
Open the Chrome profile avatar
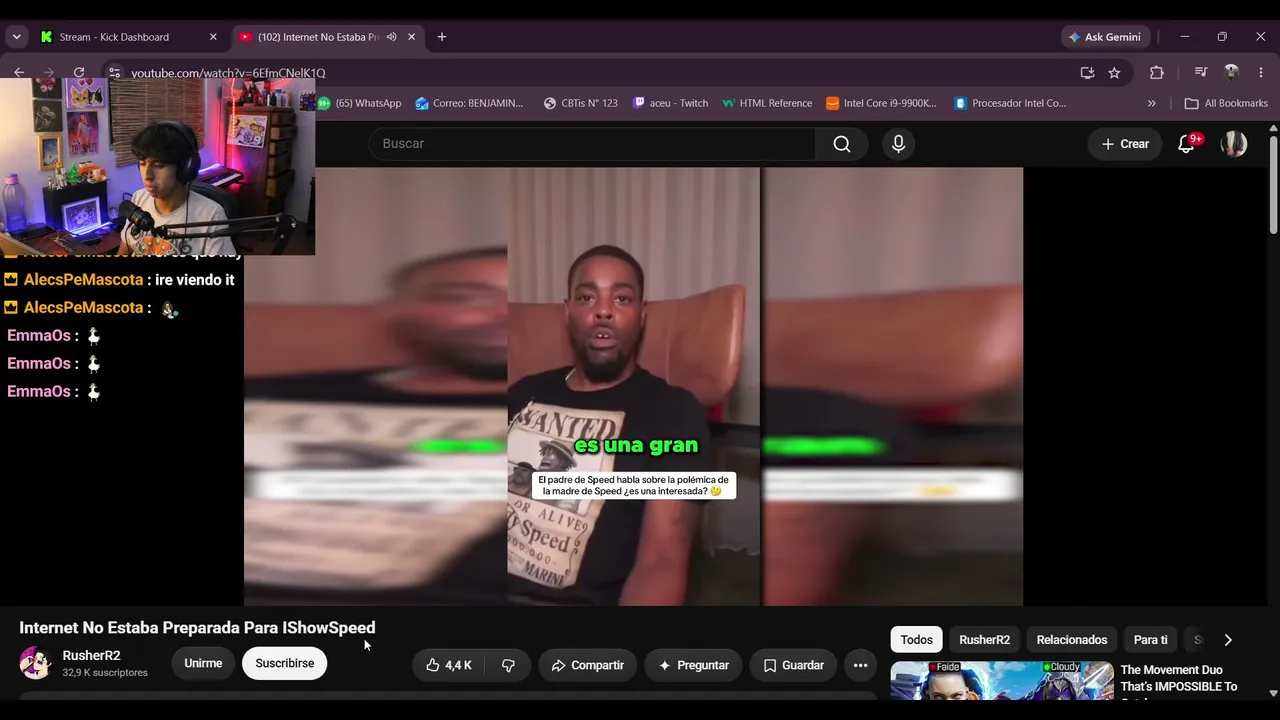point(1232,73)
